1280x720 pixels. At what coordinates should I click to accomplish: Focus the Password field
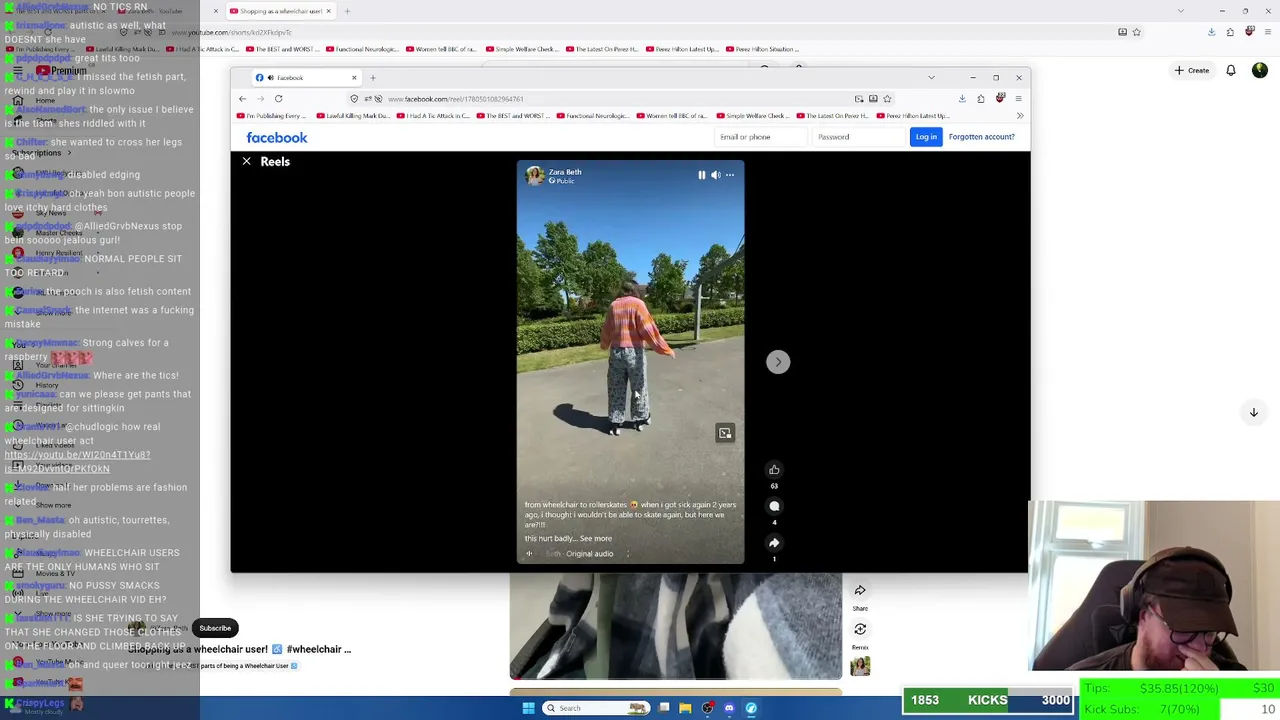pos(857,137)
